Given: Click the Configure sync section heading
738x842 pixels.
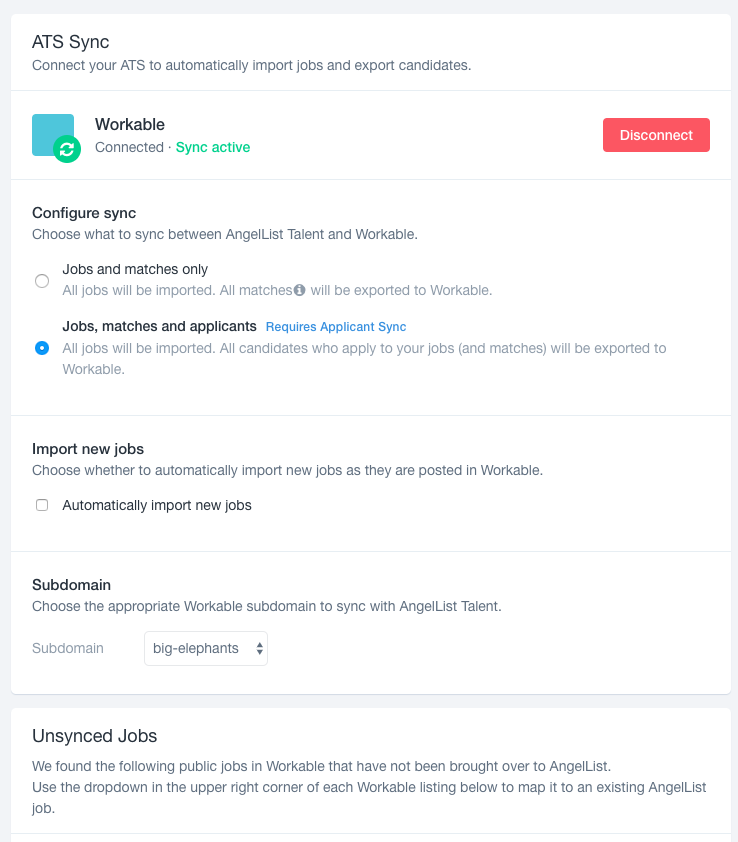Looking at the screenshot, I should pos(84,213).
